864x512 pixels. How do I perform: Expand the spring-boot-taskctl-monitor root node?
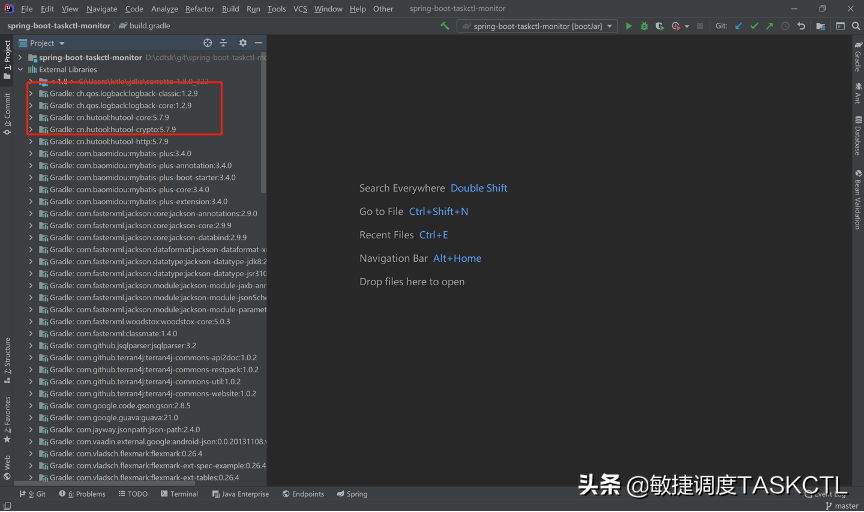20,57
